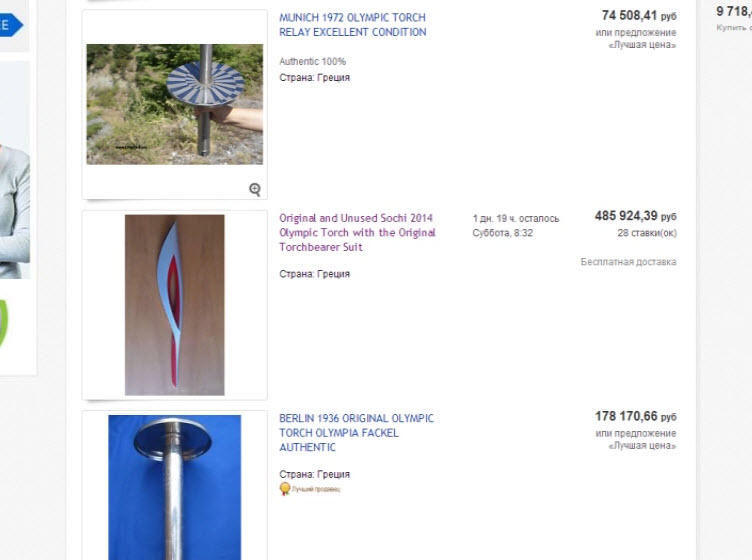Click the 74 508,41 руб price
This screenshot has height=560, width=752.
point(639,16)
